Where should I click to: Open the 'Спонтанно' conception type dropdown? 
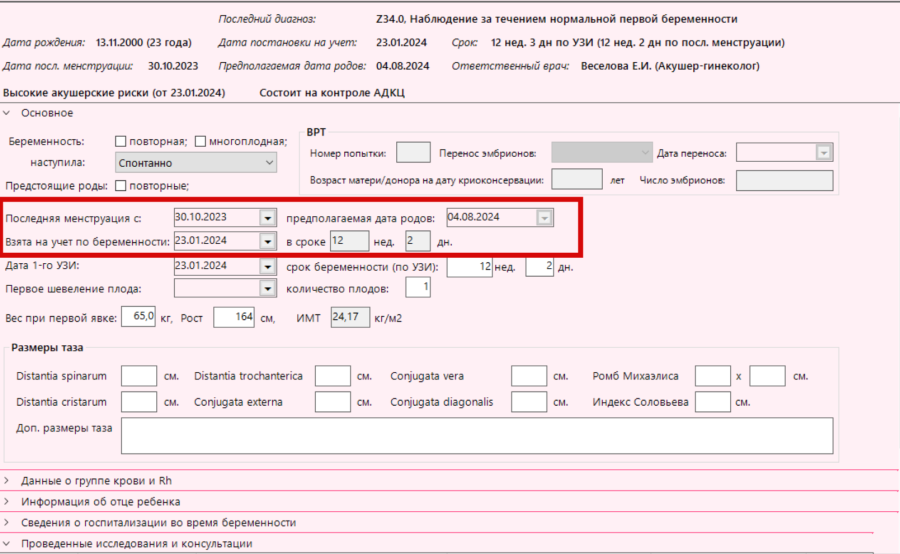click(196, 162)
